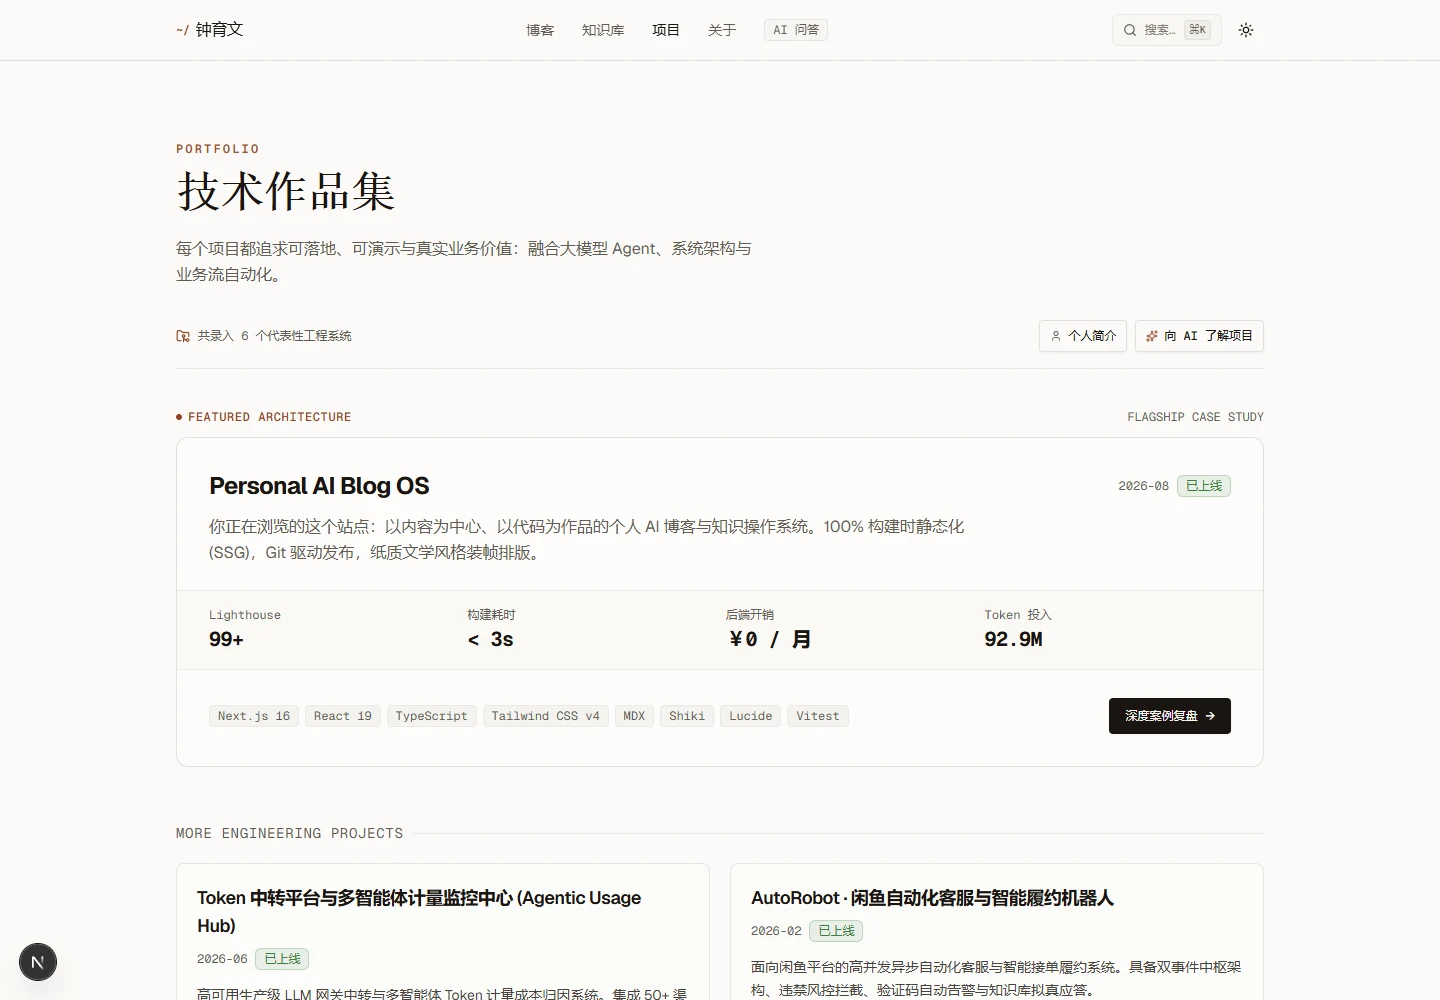
Task: Click the 已上线 badge beside 2026-06
Action: (282, 959)
